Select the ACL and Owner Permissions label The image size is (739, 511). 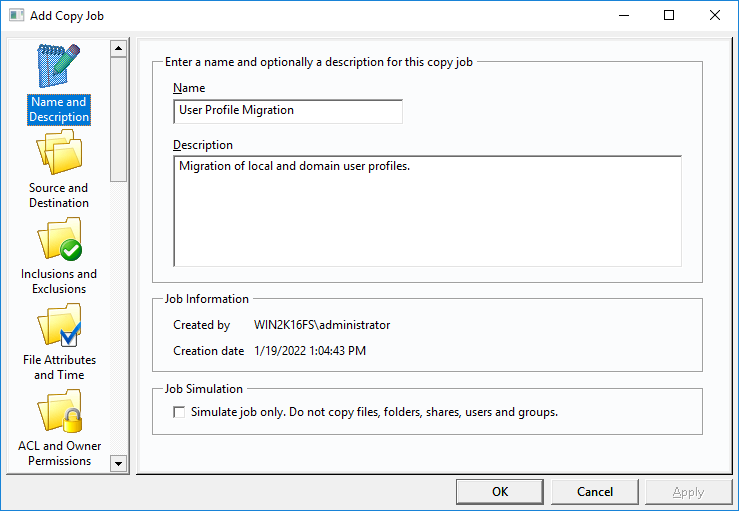pyautogui.click(x=59, y=453)
